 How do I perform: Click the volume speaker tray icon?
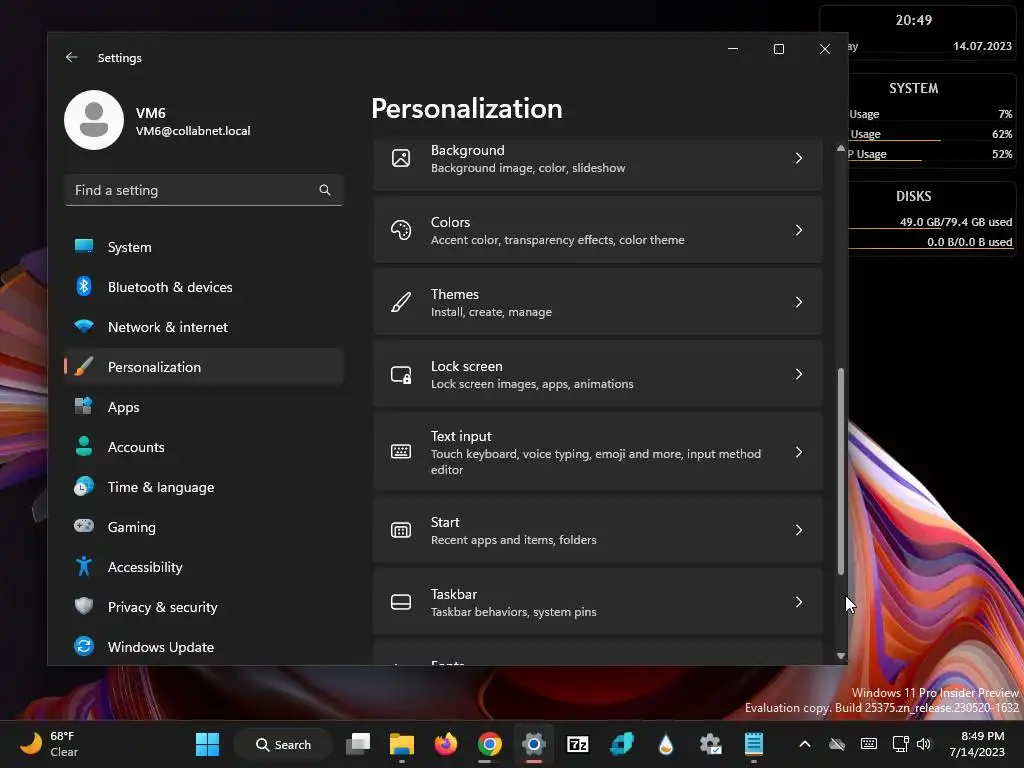coord(923,744)
